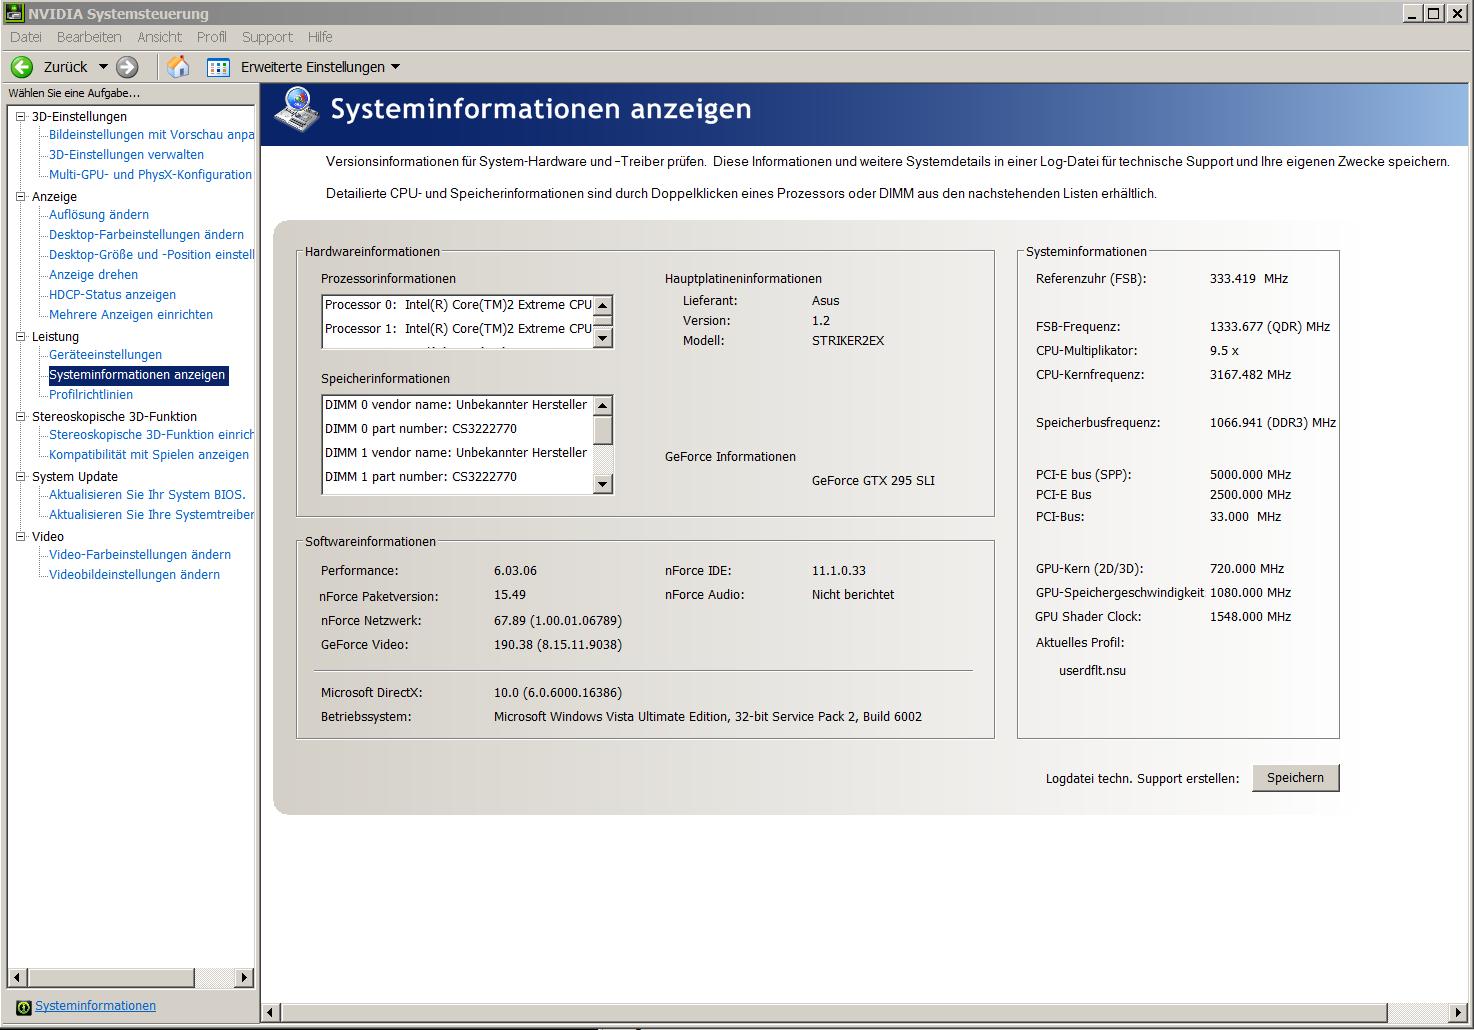
Task: Click the NVIDIA icon in the title bar
Action: pos(14,13)
